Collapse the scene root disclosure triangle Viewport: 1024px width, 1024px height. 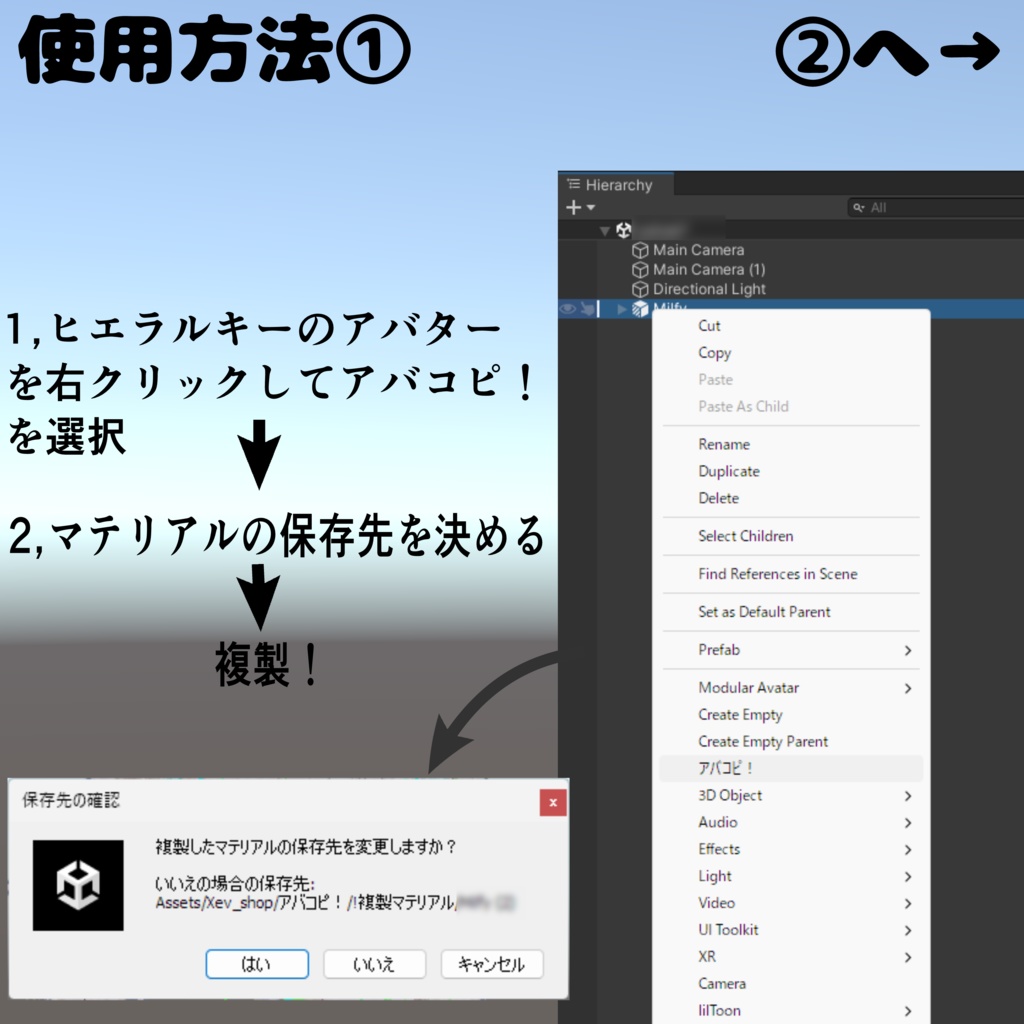(604, 228)
